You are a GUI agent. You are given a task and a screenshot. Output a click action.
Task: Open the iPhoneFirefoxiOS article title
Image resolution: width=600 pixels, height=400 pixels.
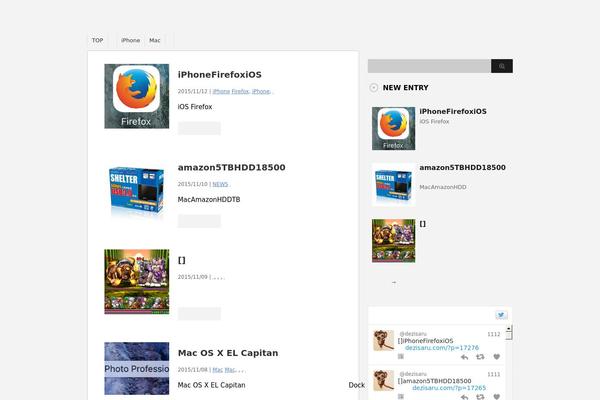[x=219, y=75]
